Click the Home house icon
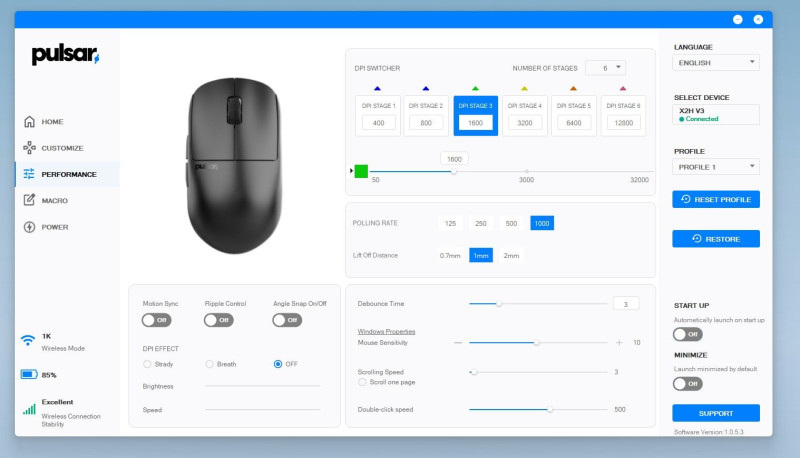 30,121
